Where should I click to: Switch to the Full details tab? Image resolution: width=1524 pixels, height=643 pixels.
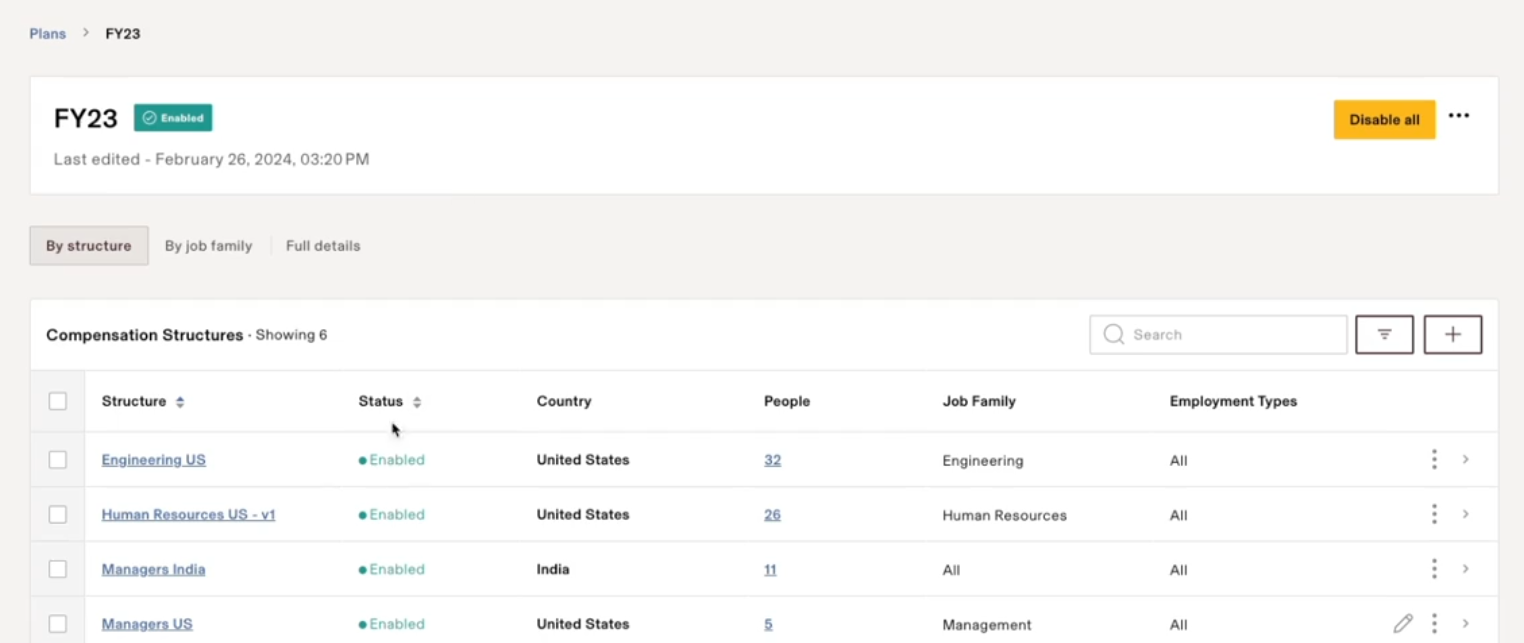tap(323, 246)
